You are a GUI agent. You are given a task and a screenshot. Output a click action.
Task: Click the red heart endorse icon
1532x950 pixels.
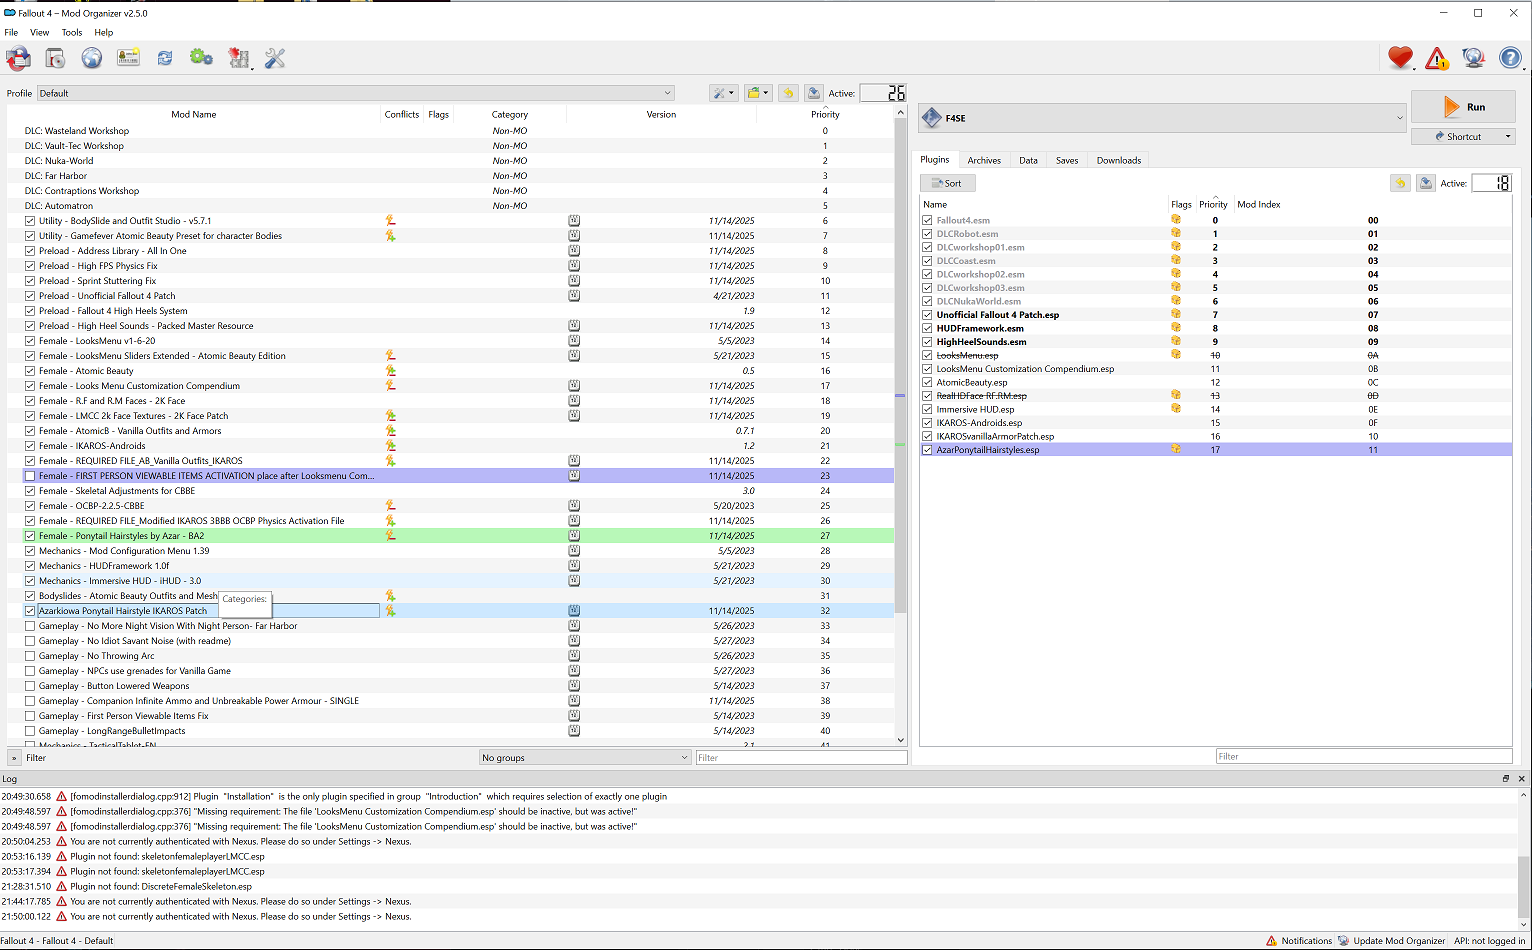(x=1400, y=58)
